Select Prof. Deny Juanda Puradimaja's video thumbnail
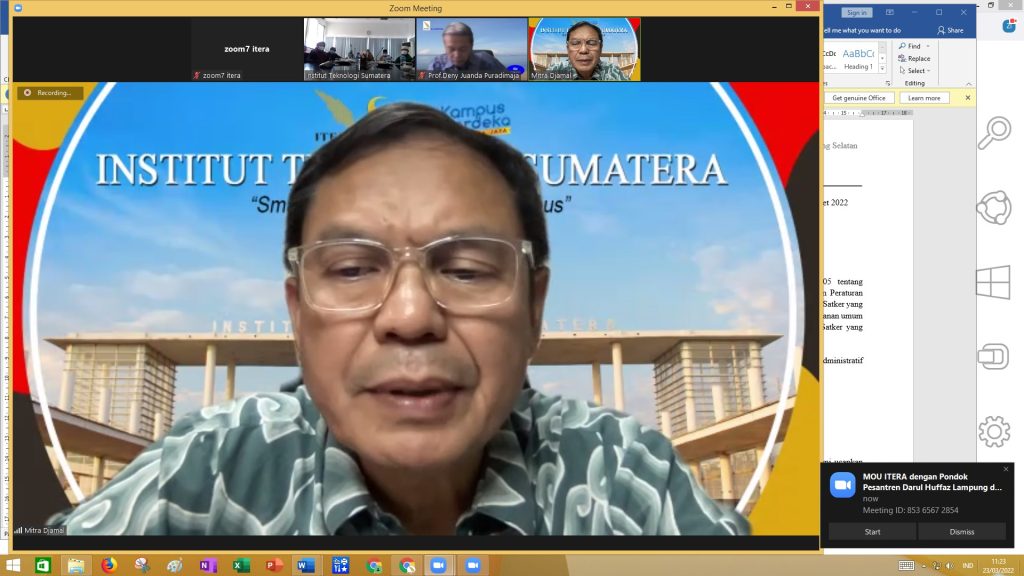Viewport: 1024px width, 576px height. click(x=472, y=49)
